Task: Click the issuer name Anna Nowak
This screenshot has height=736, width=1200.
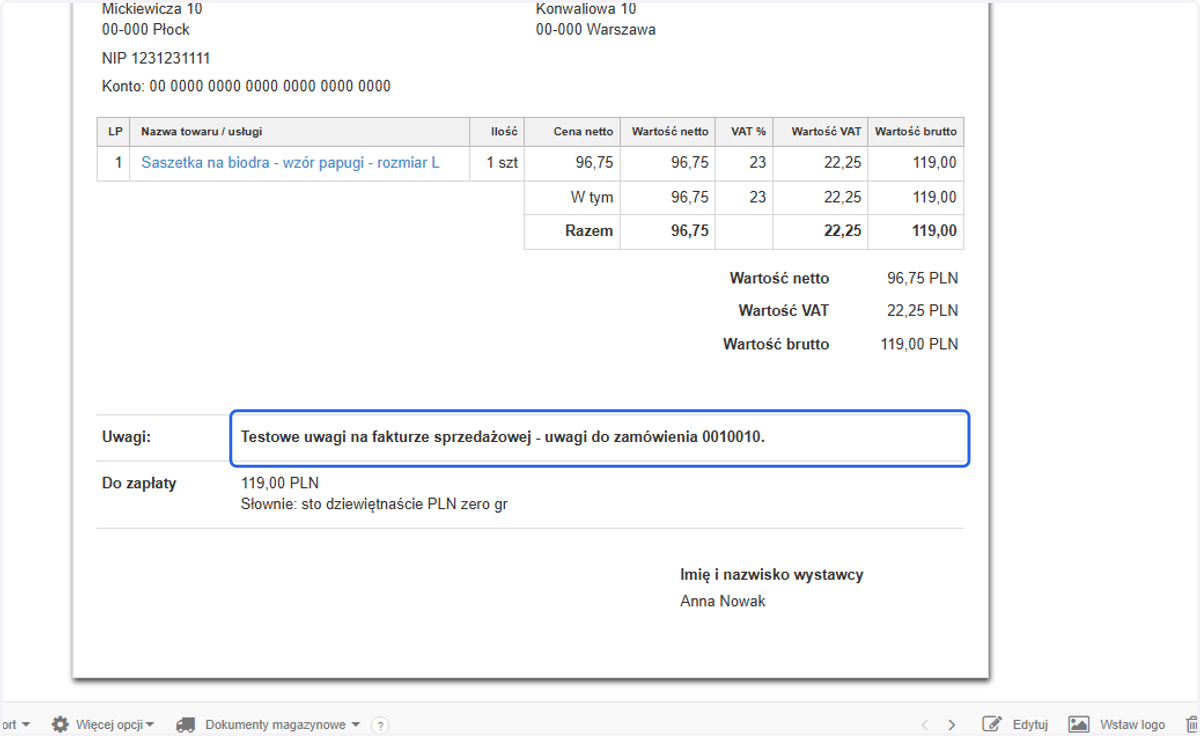Action: (723, 601)
